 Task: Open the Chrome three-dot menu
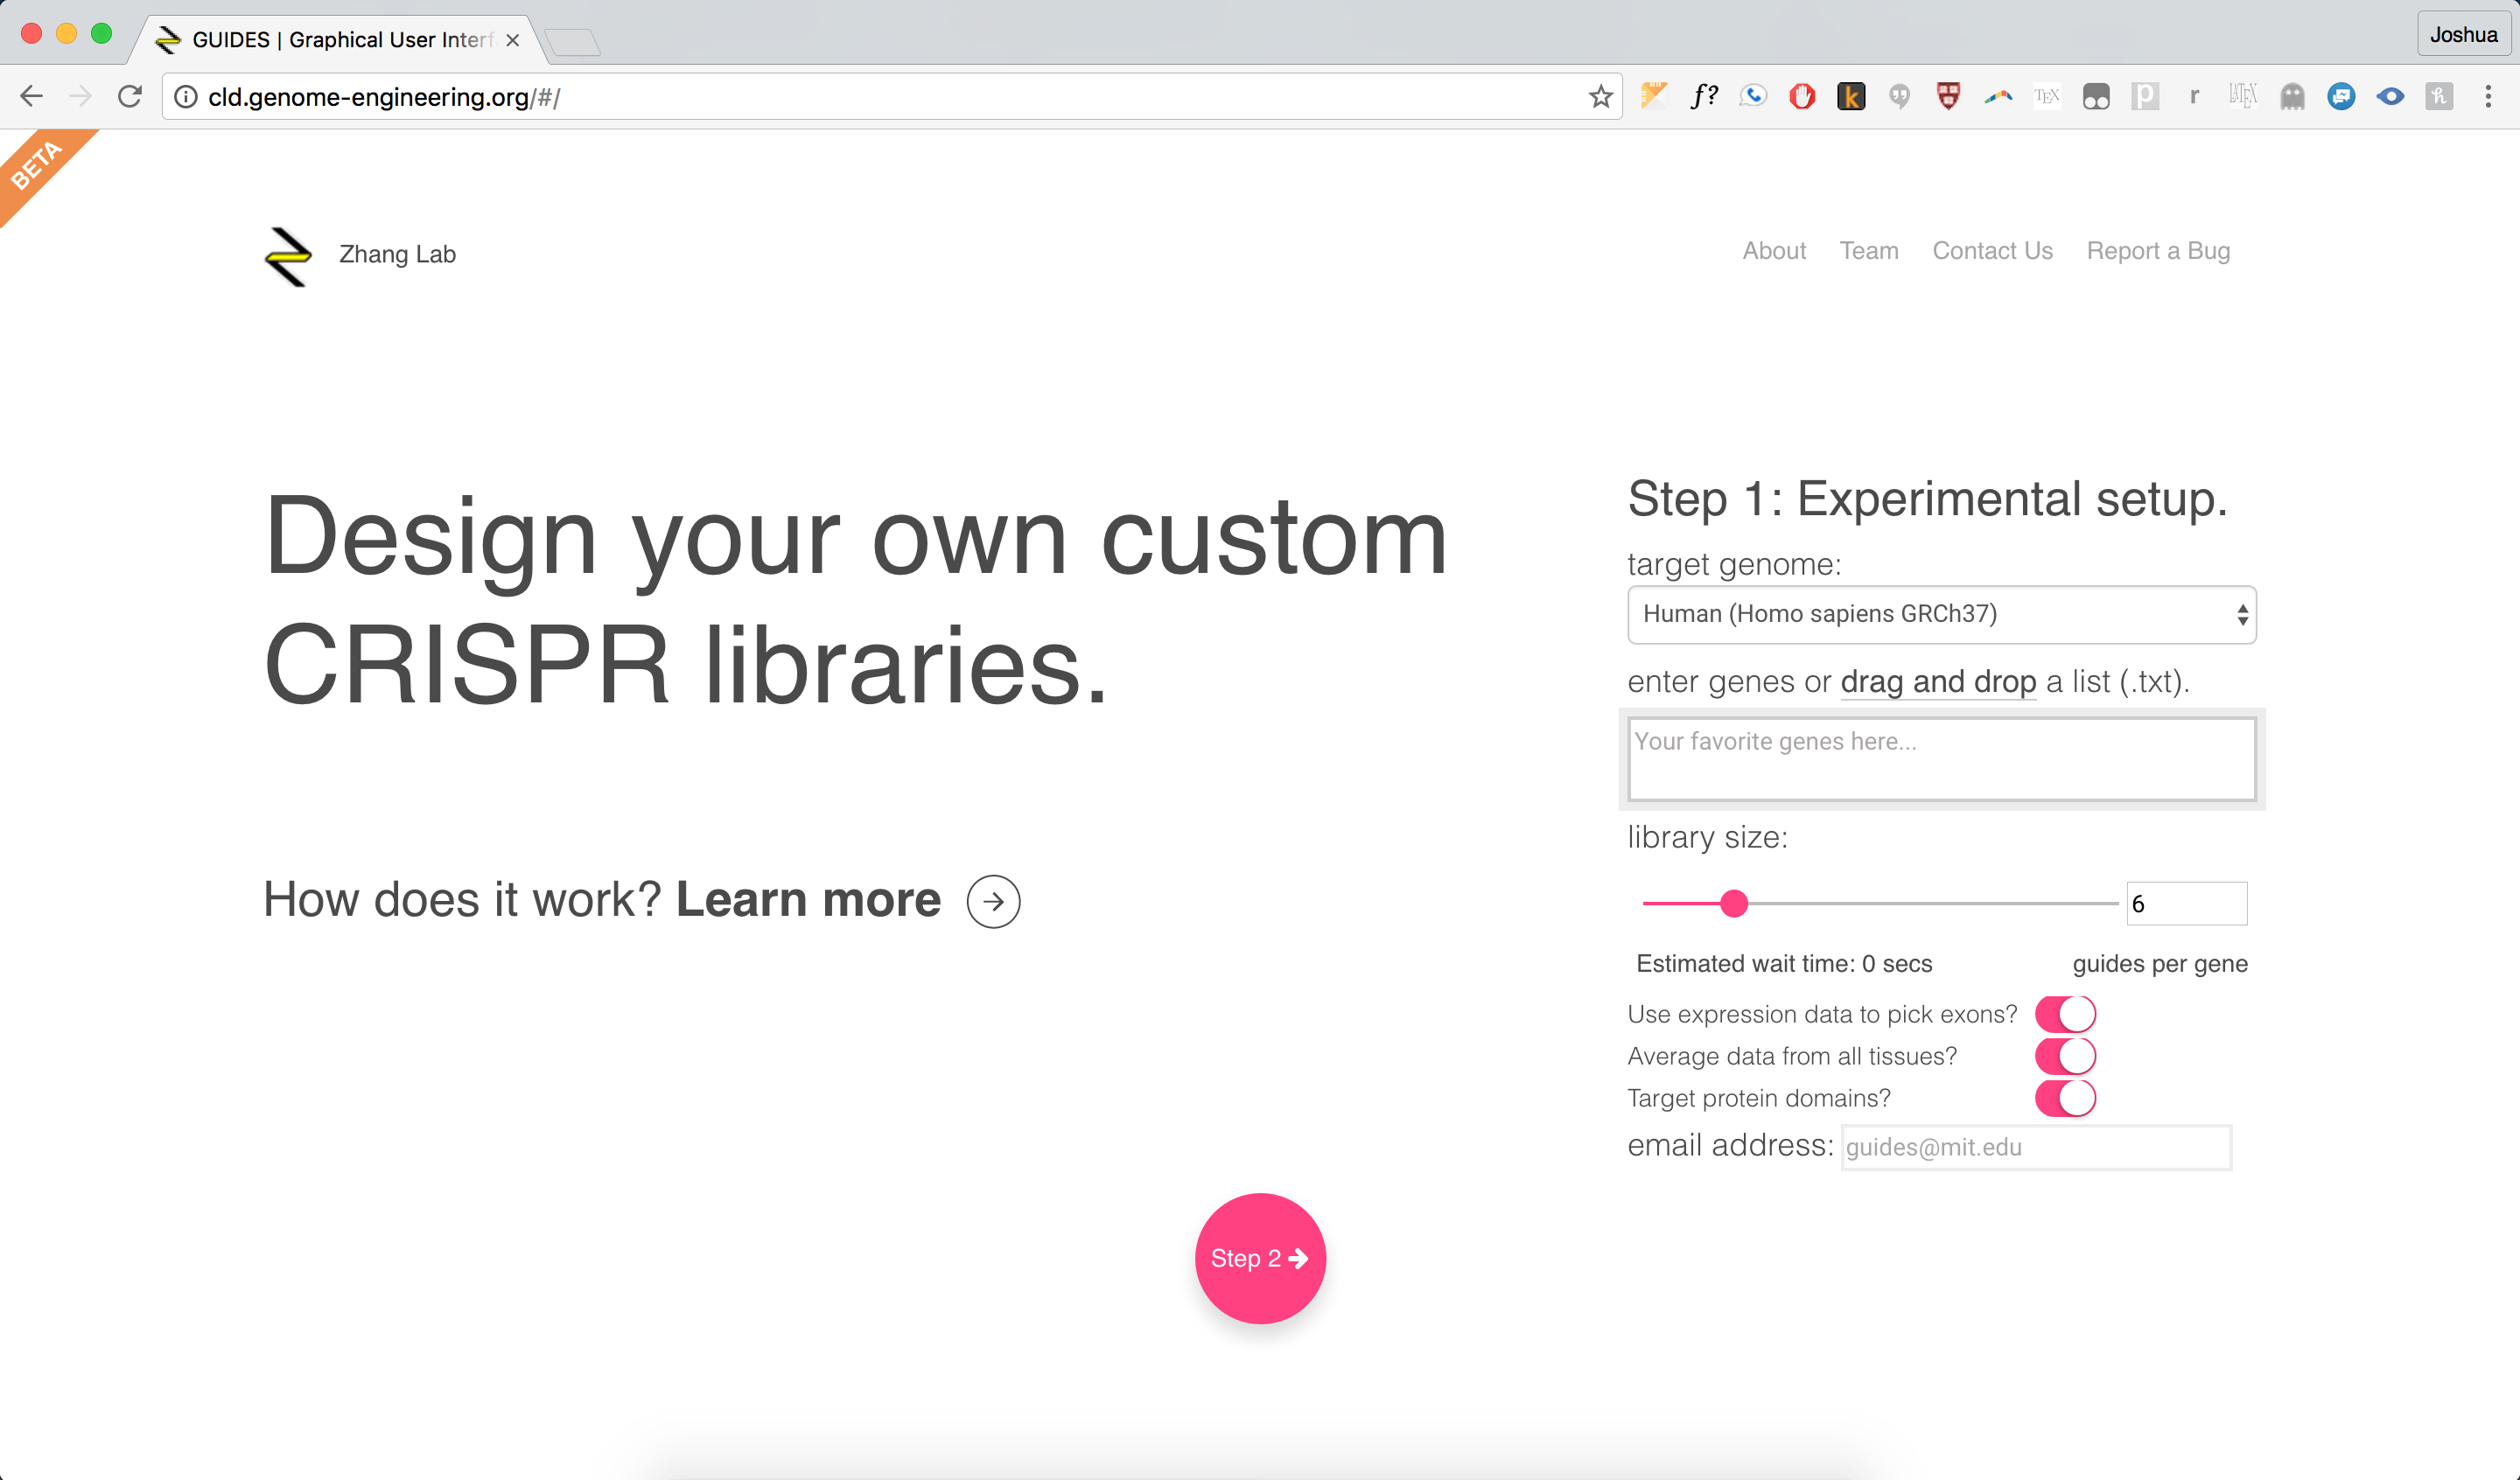coord(2488,97)
